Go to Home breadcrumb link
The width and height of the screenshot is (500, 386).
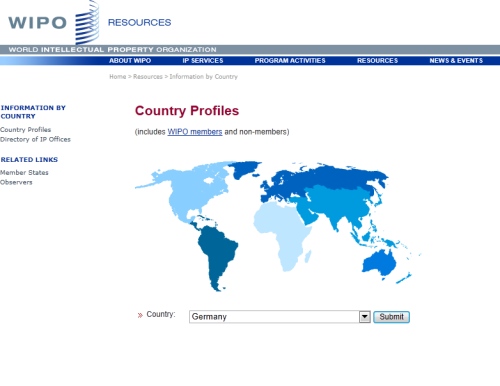[x=118, y=77]
